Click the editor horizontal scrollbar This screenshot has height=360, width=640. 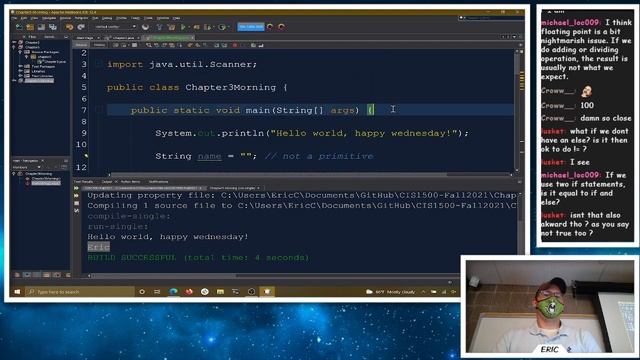click(x=277, y=174)
